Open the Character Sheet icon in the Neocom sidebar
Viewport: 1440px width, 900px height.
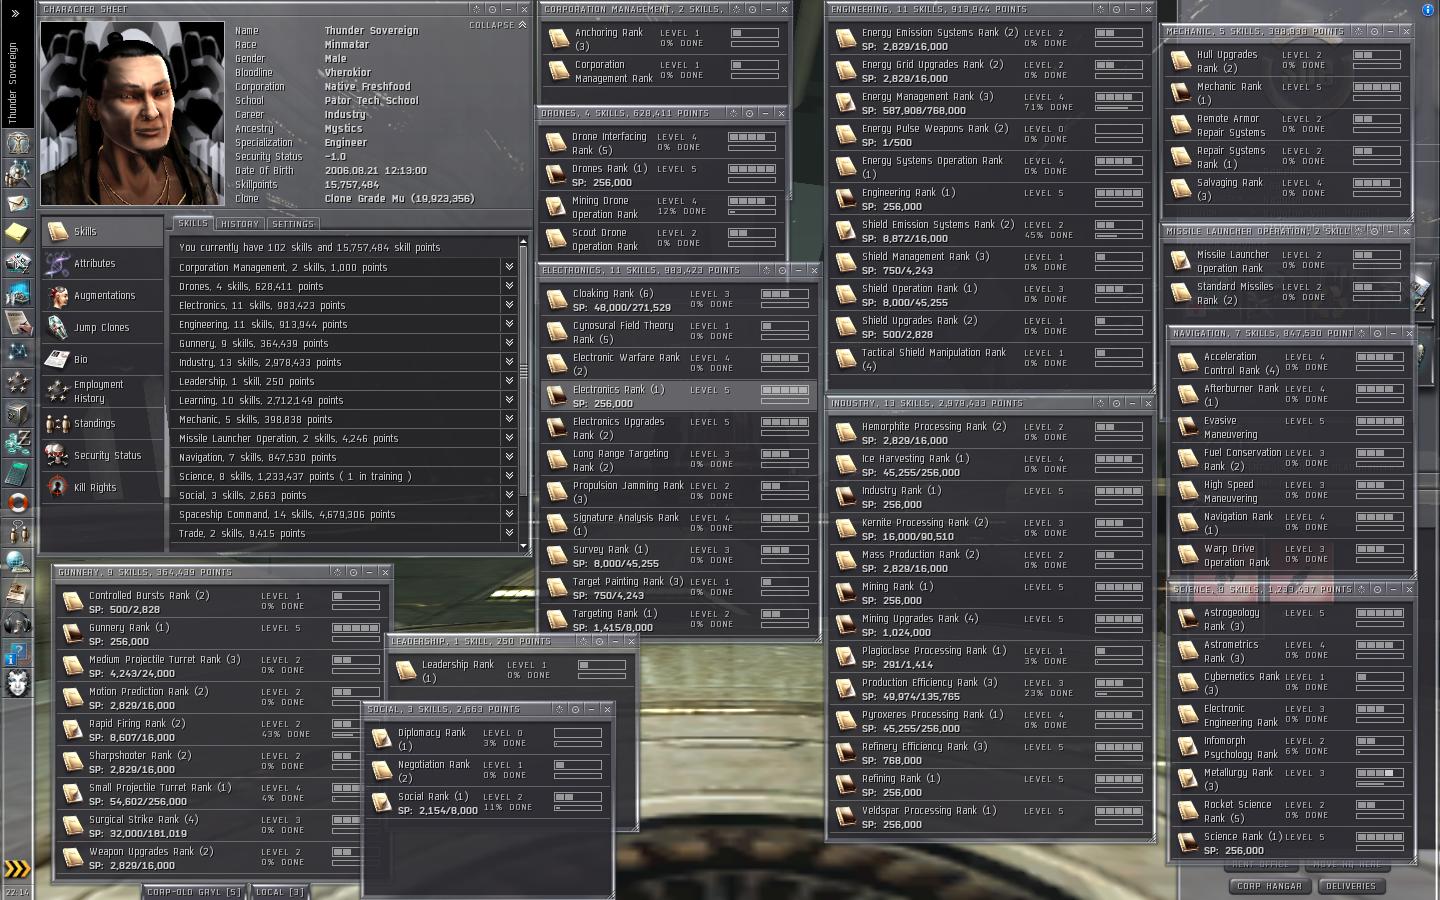point(17,142)
